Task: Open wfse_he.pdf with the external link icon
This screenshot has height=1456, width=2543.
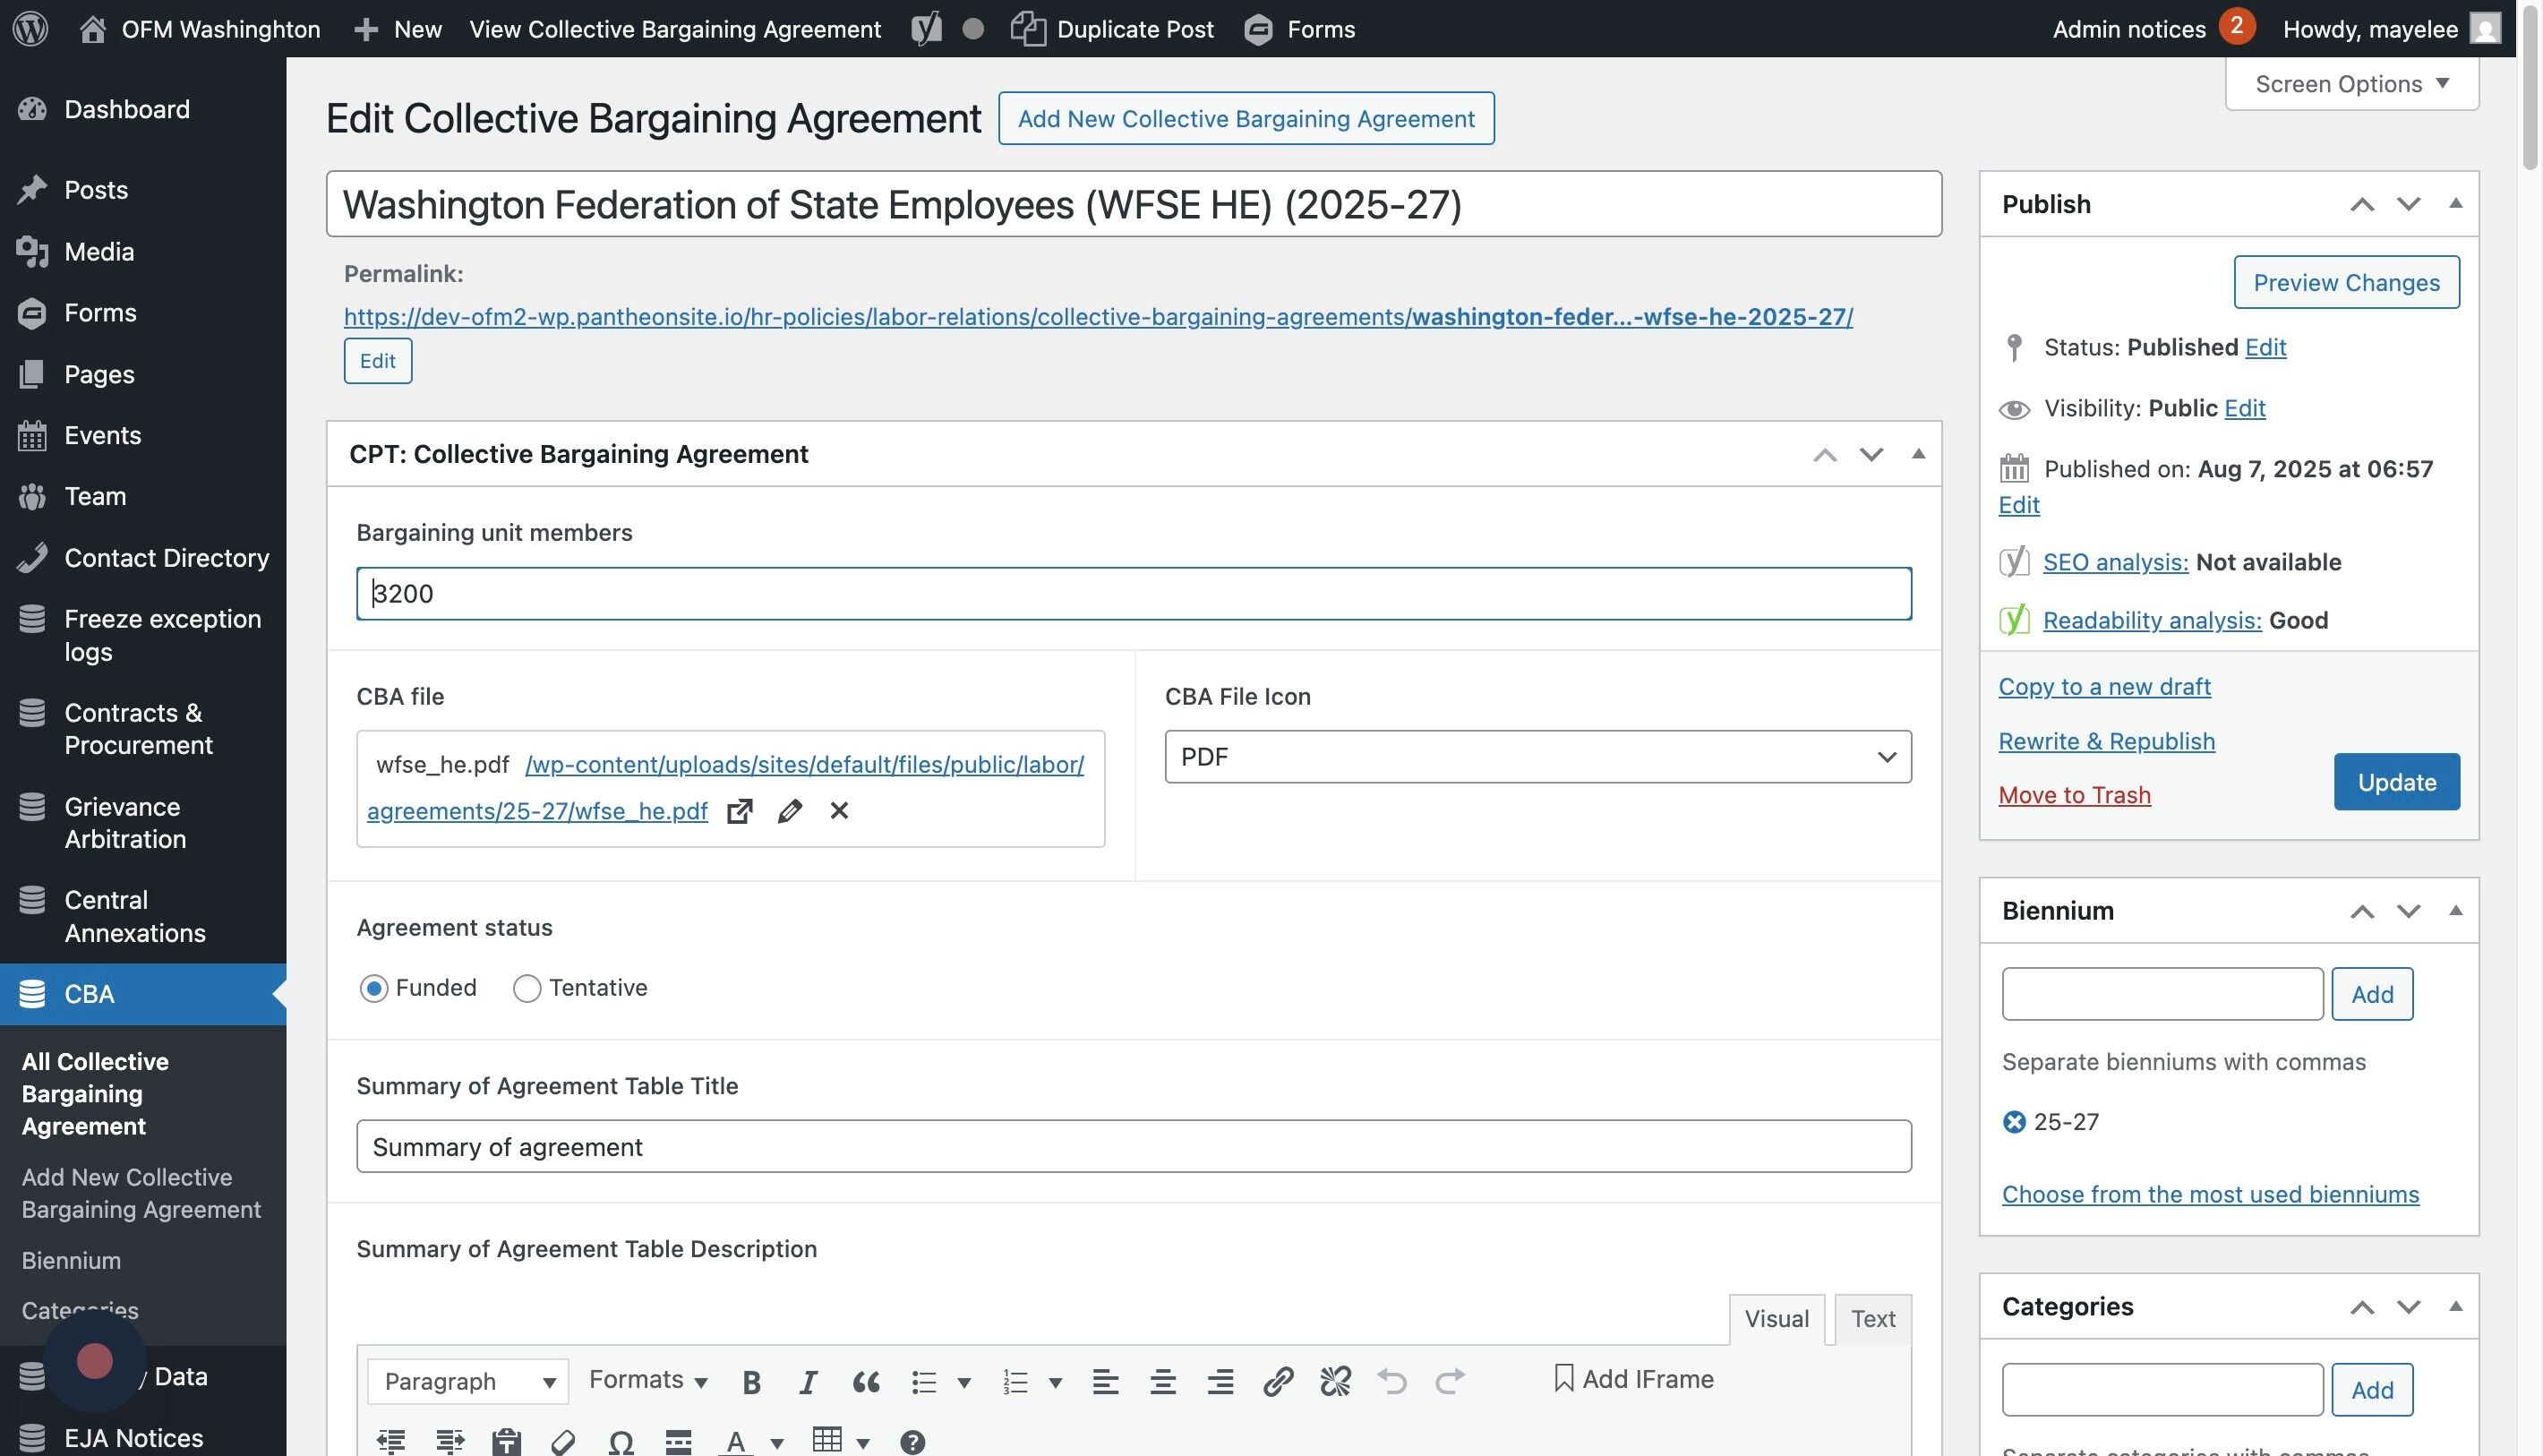Action: [739, 811]
